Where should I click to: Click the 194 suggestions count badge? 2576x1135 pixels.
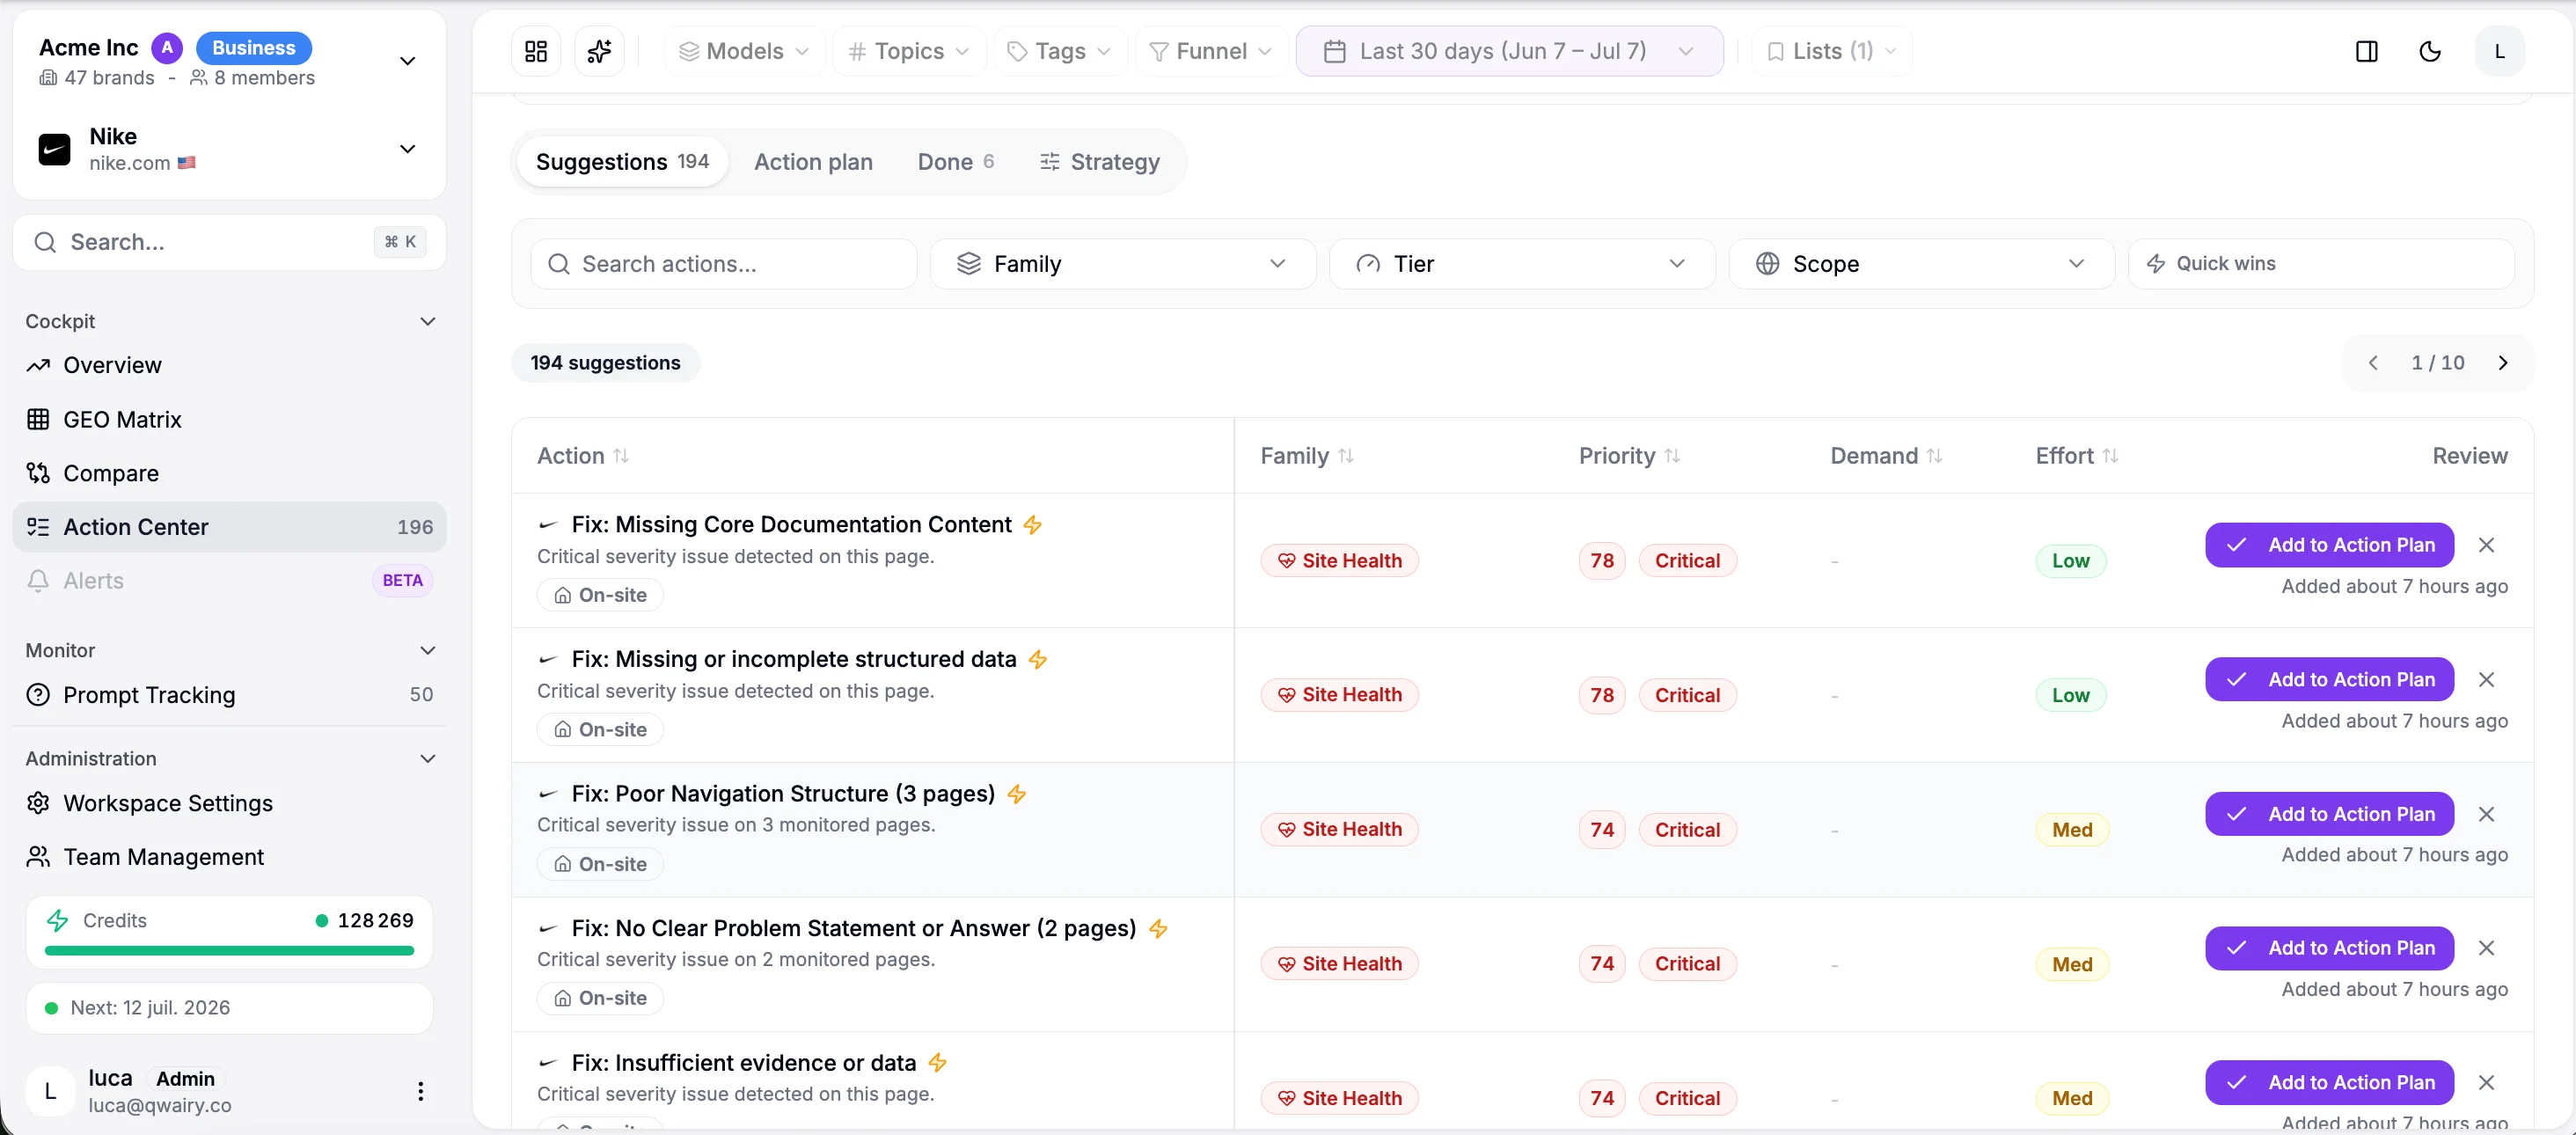tap(605, 363)
